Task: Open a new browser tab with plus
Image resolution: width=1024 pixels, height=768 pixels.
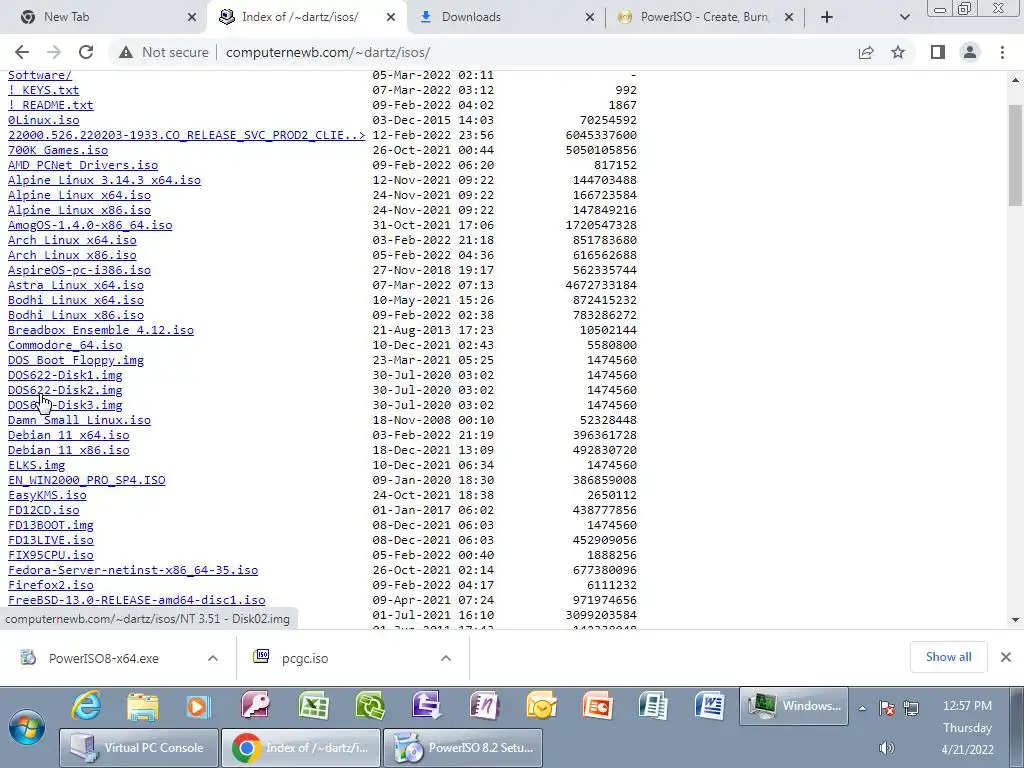Action: pos(826,17)
